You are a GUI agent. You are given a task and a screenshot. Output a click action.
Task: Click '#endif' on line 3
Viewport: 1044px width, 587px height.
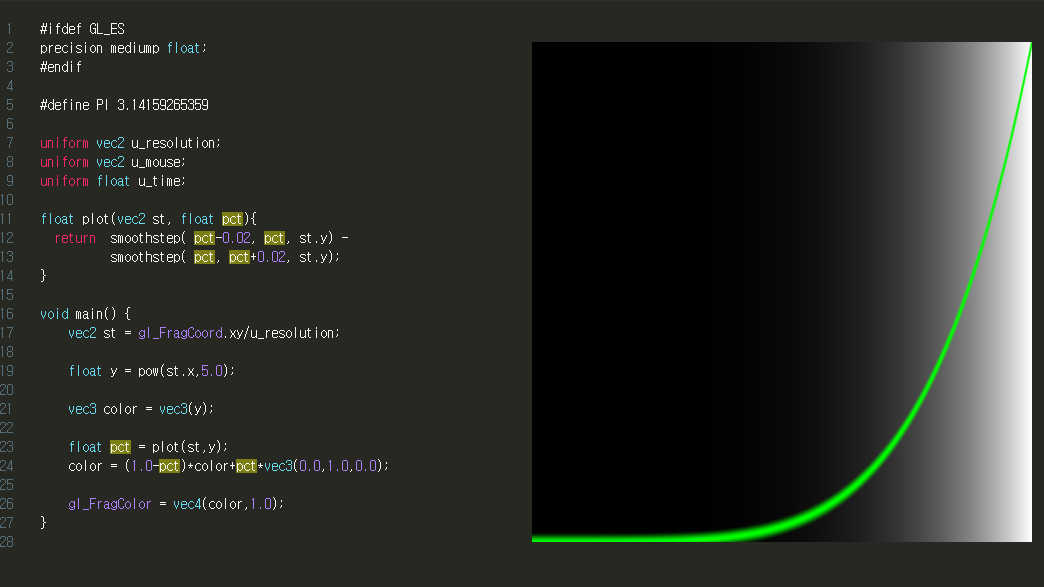61,67
